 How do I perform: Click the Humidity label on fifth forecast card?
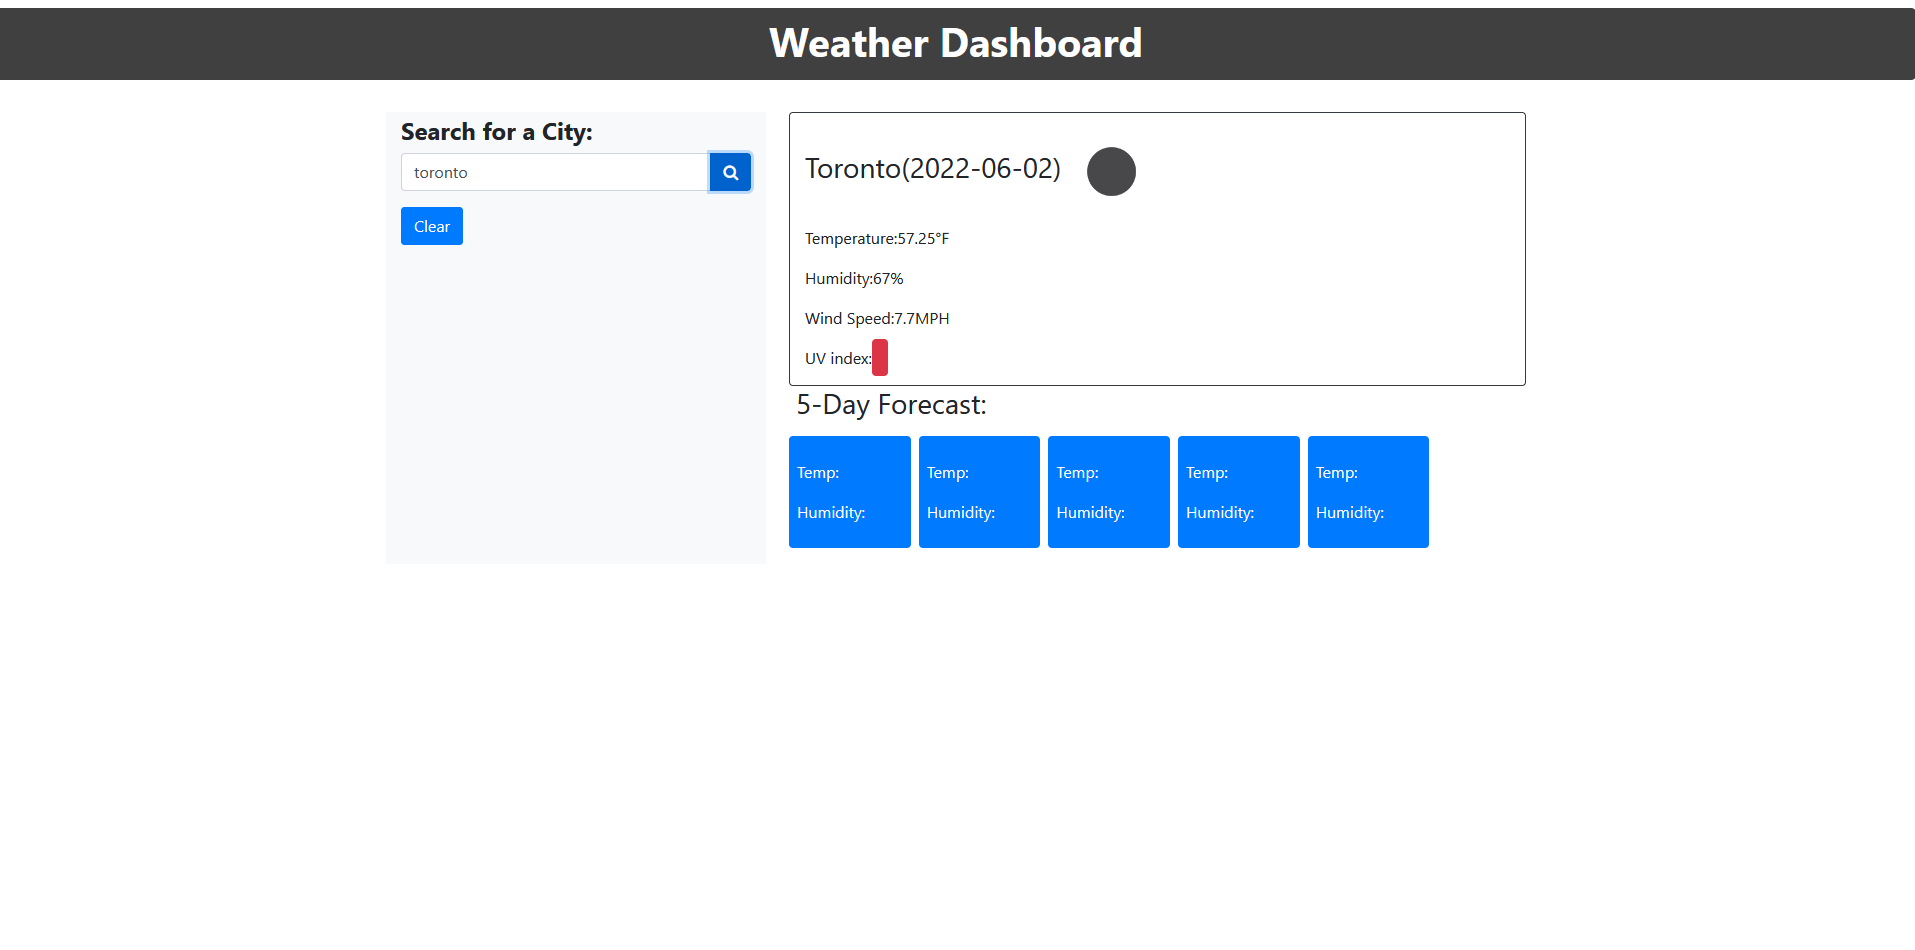click(x=1349, y=512)
